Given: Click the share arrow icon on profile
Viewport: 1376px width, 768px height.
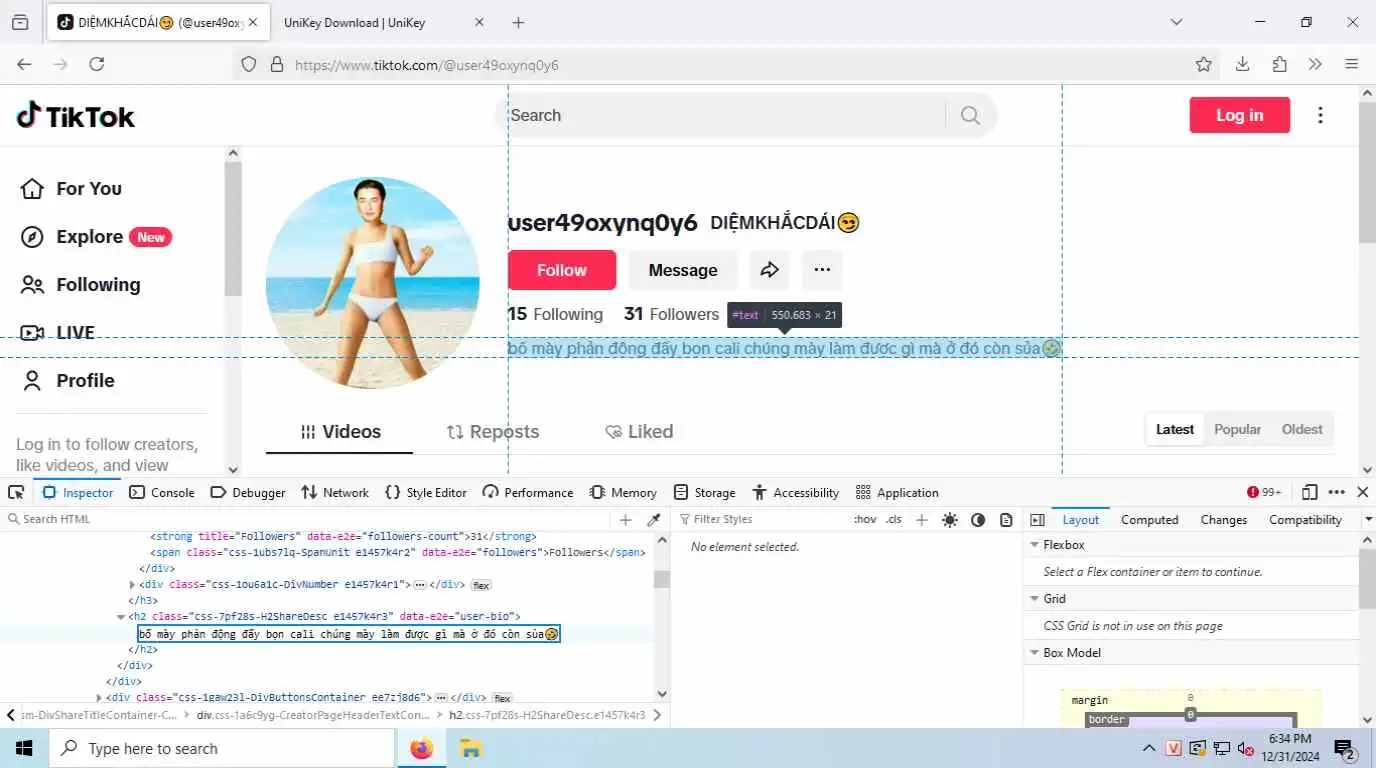Looking at the screenshot, I should [x=770, y=270].
